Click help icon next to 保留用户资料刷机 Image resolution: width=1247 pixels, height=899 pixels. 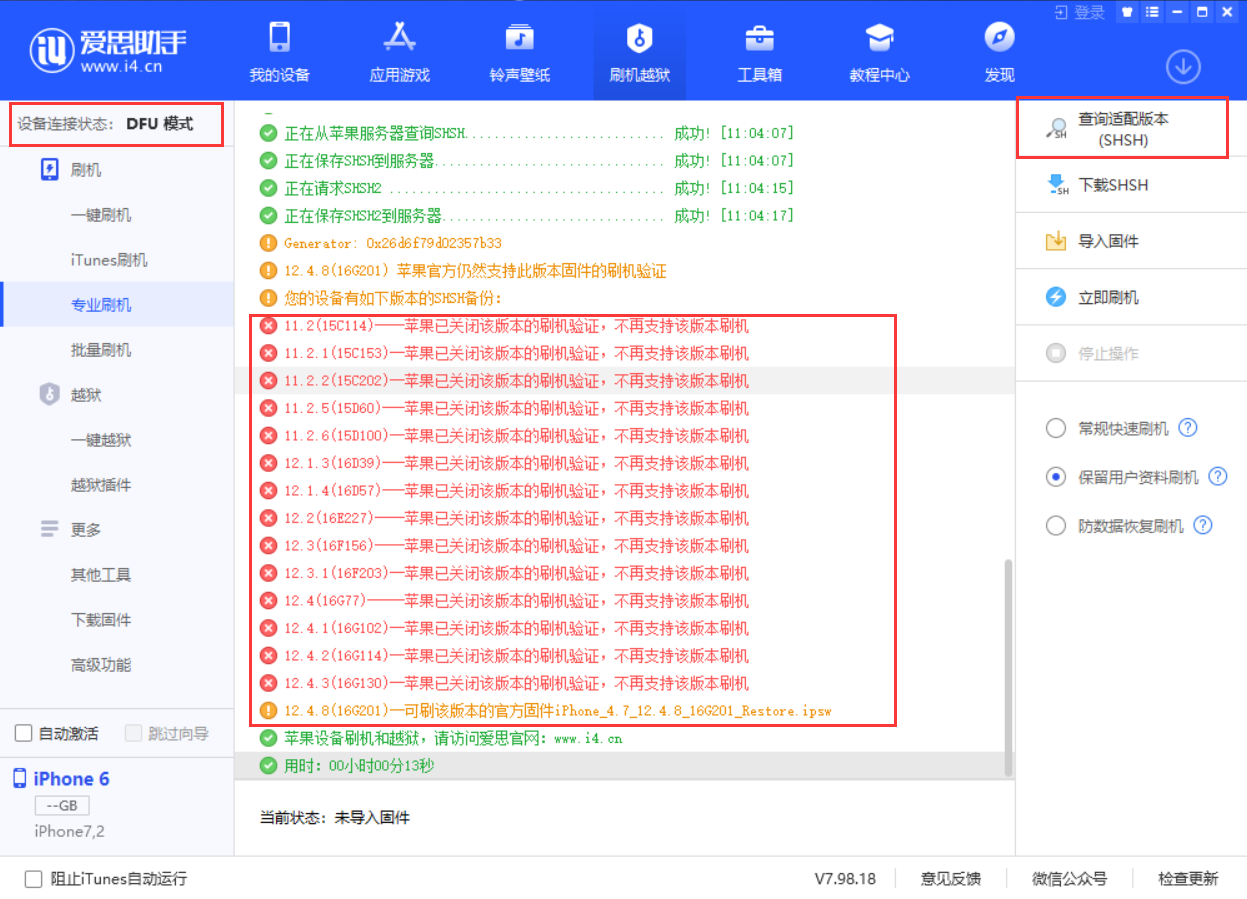(x=1218, y=477)
